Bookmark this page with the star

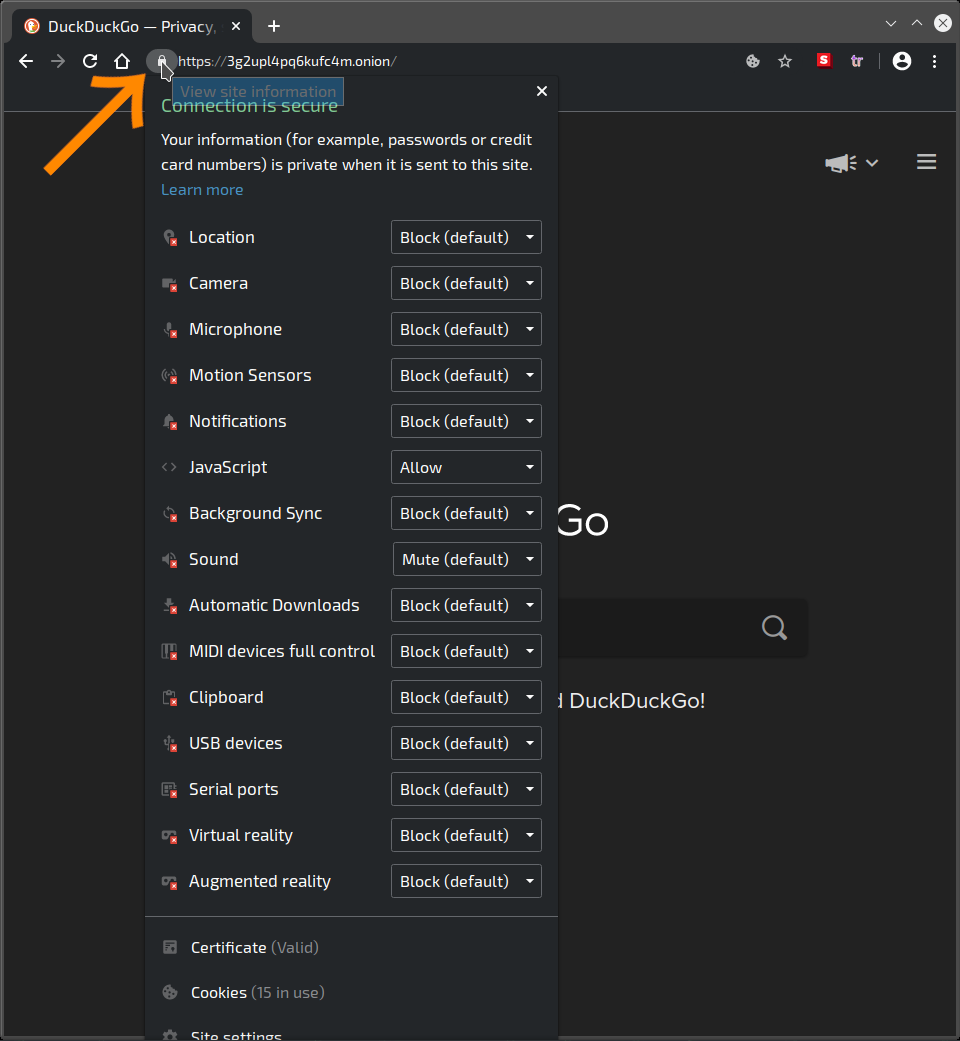pos(785,61)
